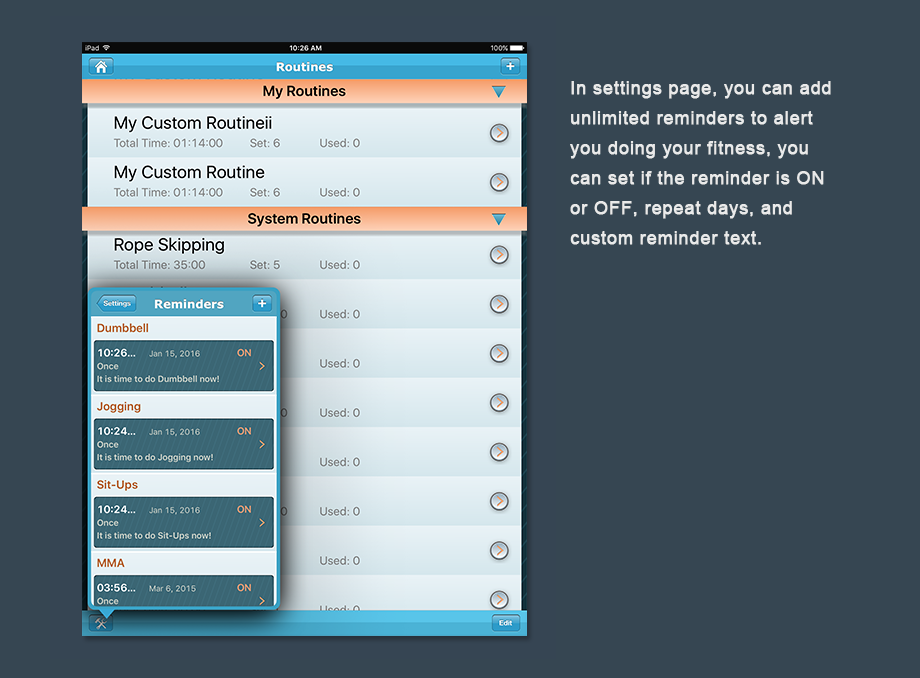920x678 pixels.
Task: Open chevron on Dumbbell reminder card
Action: pos(262,366)
